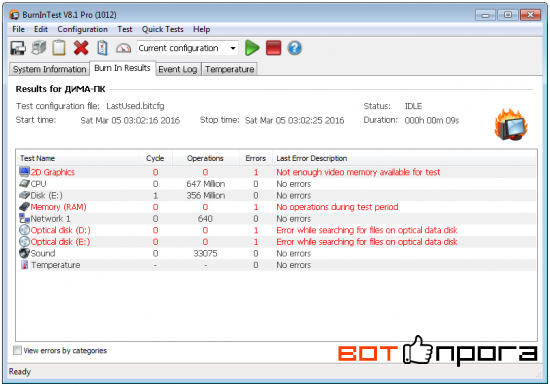Select the Disk (E:) test name
Viewport: 550px width, 386px height.
pos(47,195)
